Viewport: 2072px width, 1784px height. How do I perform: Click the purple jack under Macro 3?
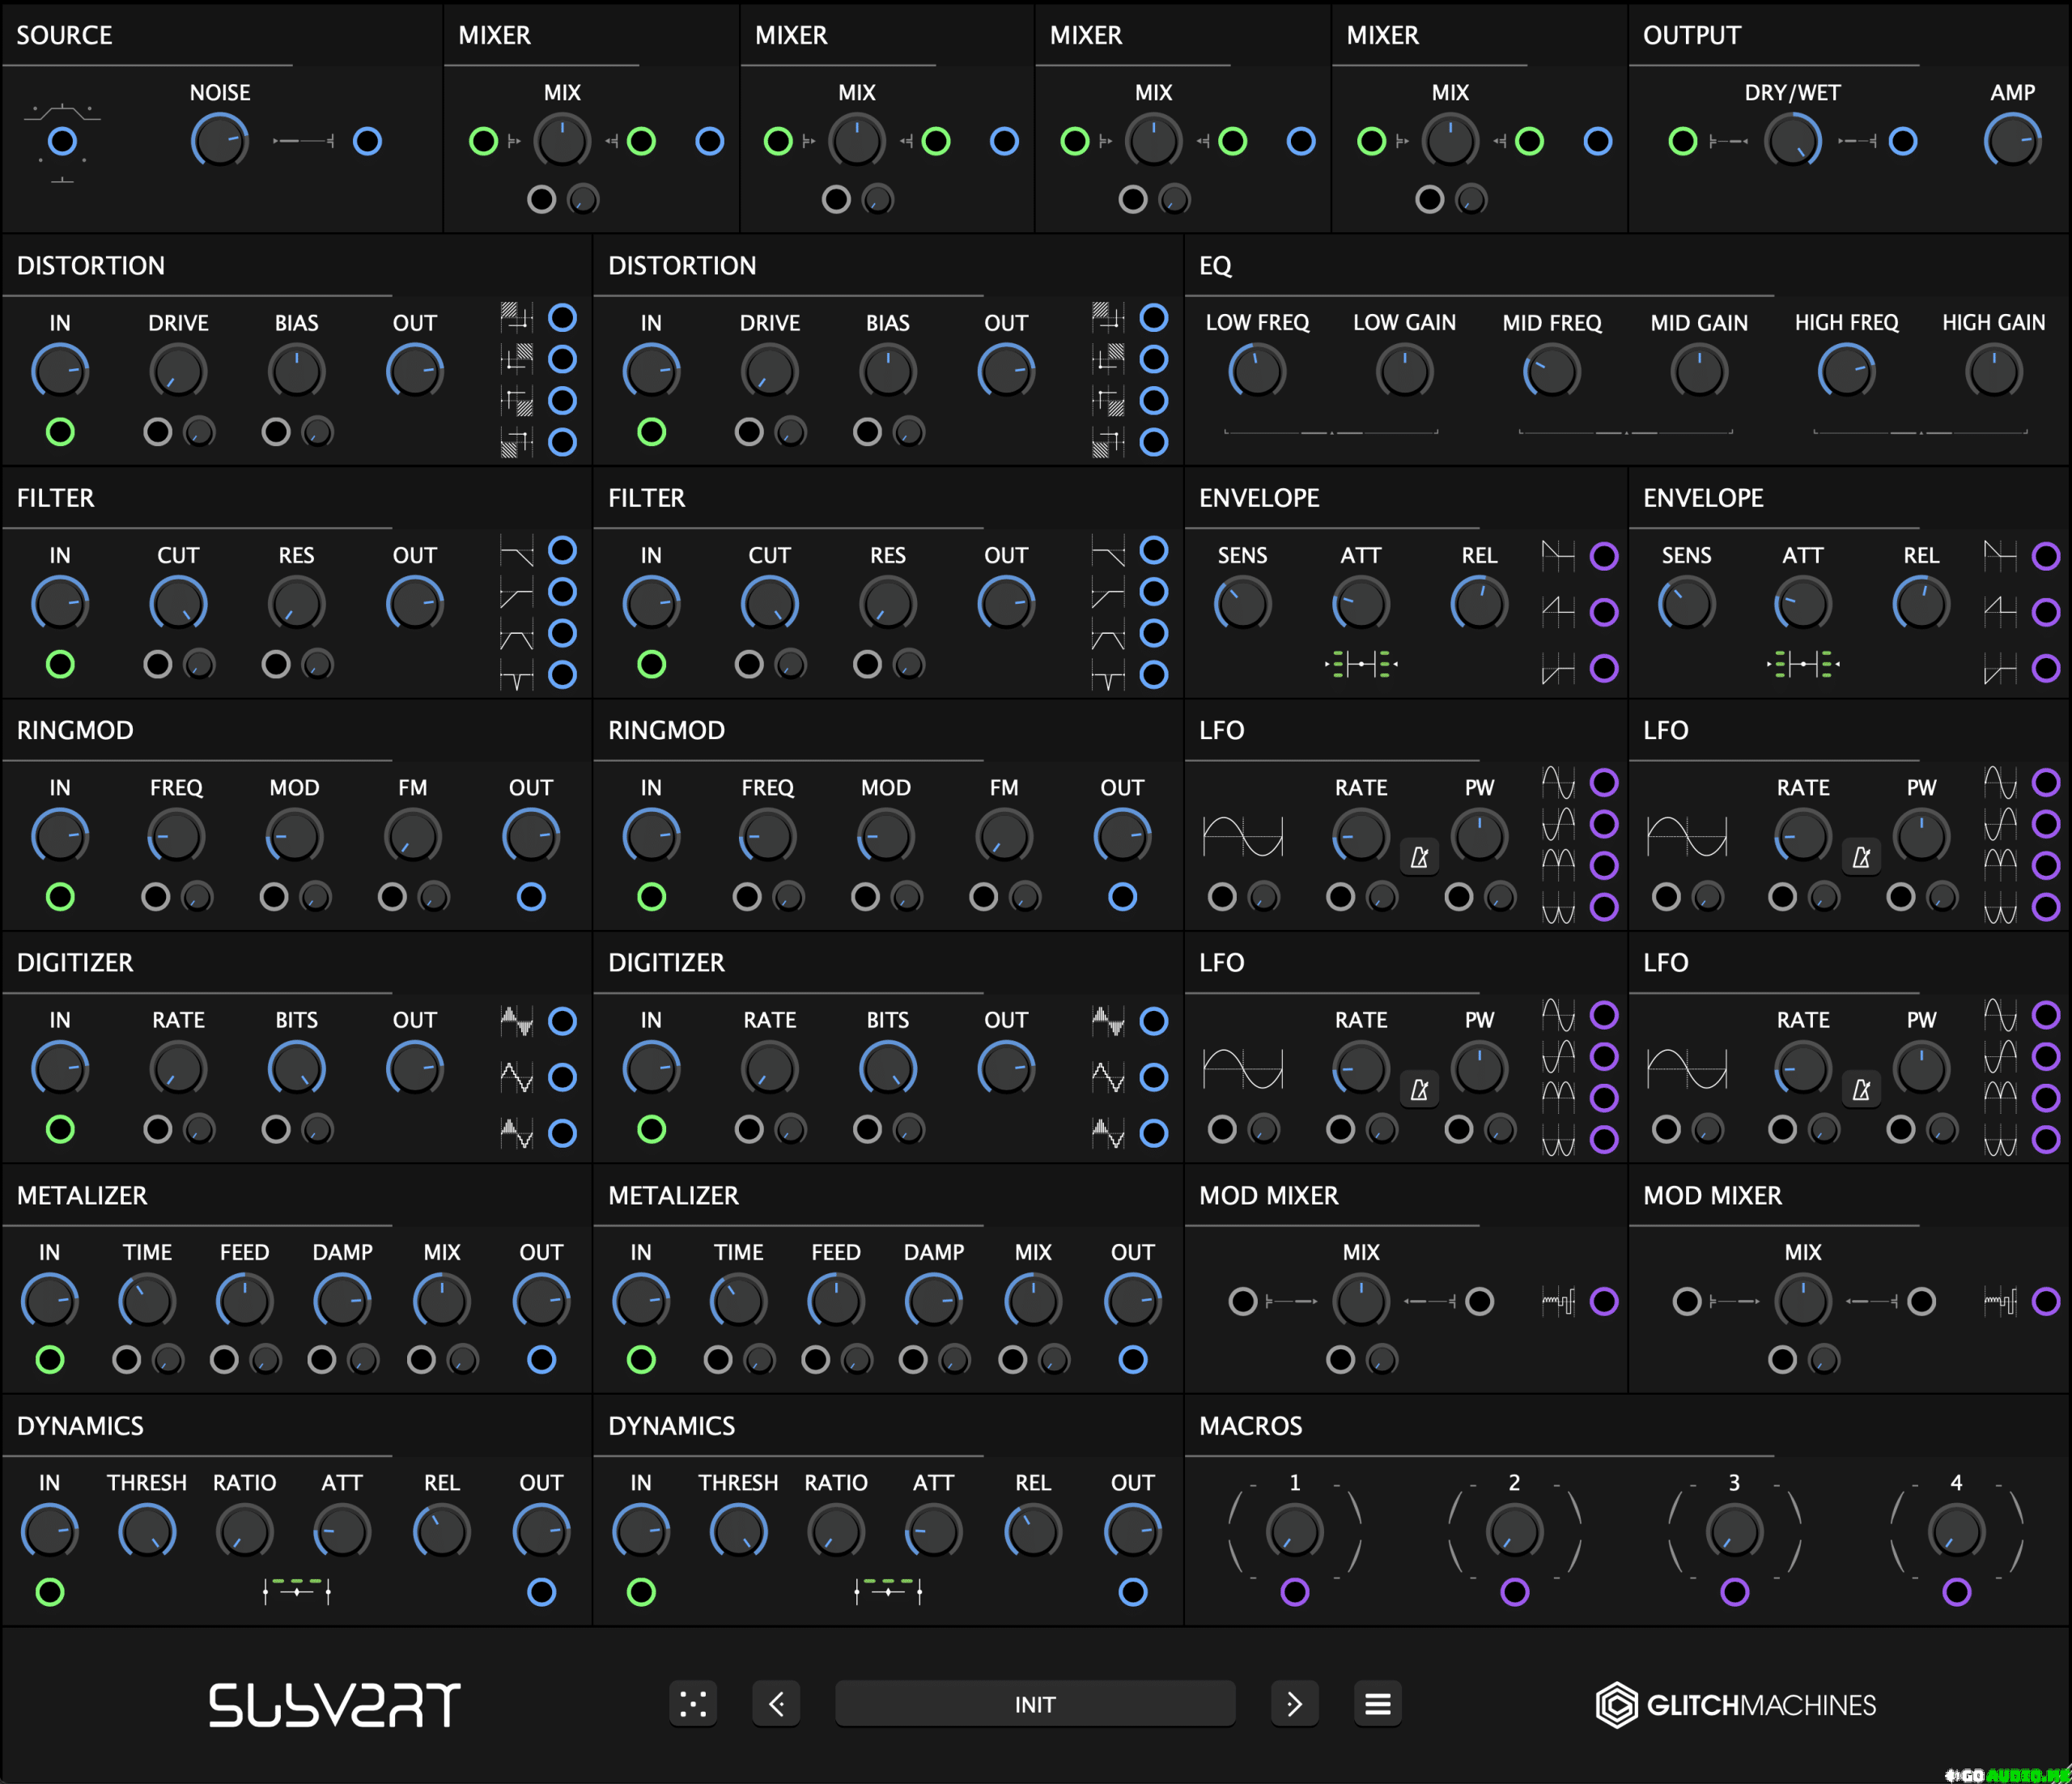[1734, 1591]
